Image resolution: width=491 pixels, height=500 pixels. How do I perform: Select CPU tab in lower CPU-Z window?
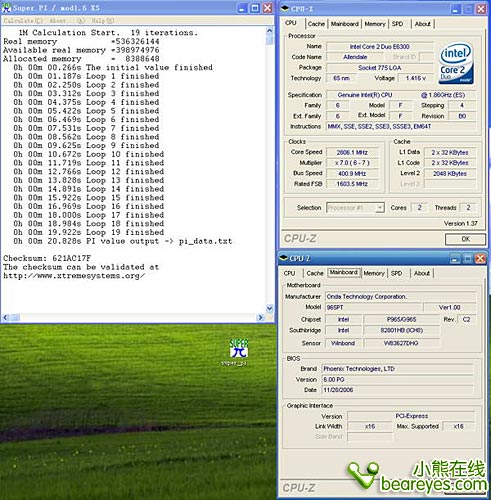289,273
